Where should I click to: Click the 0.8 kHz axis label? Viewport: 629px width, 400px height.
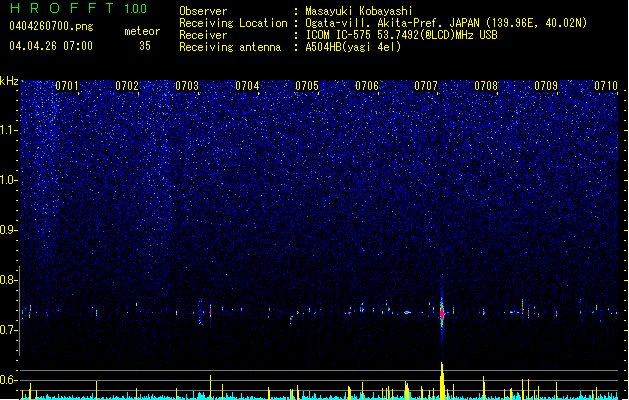pos(7,280)
